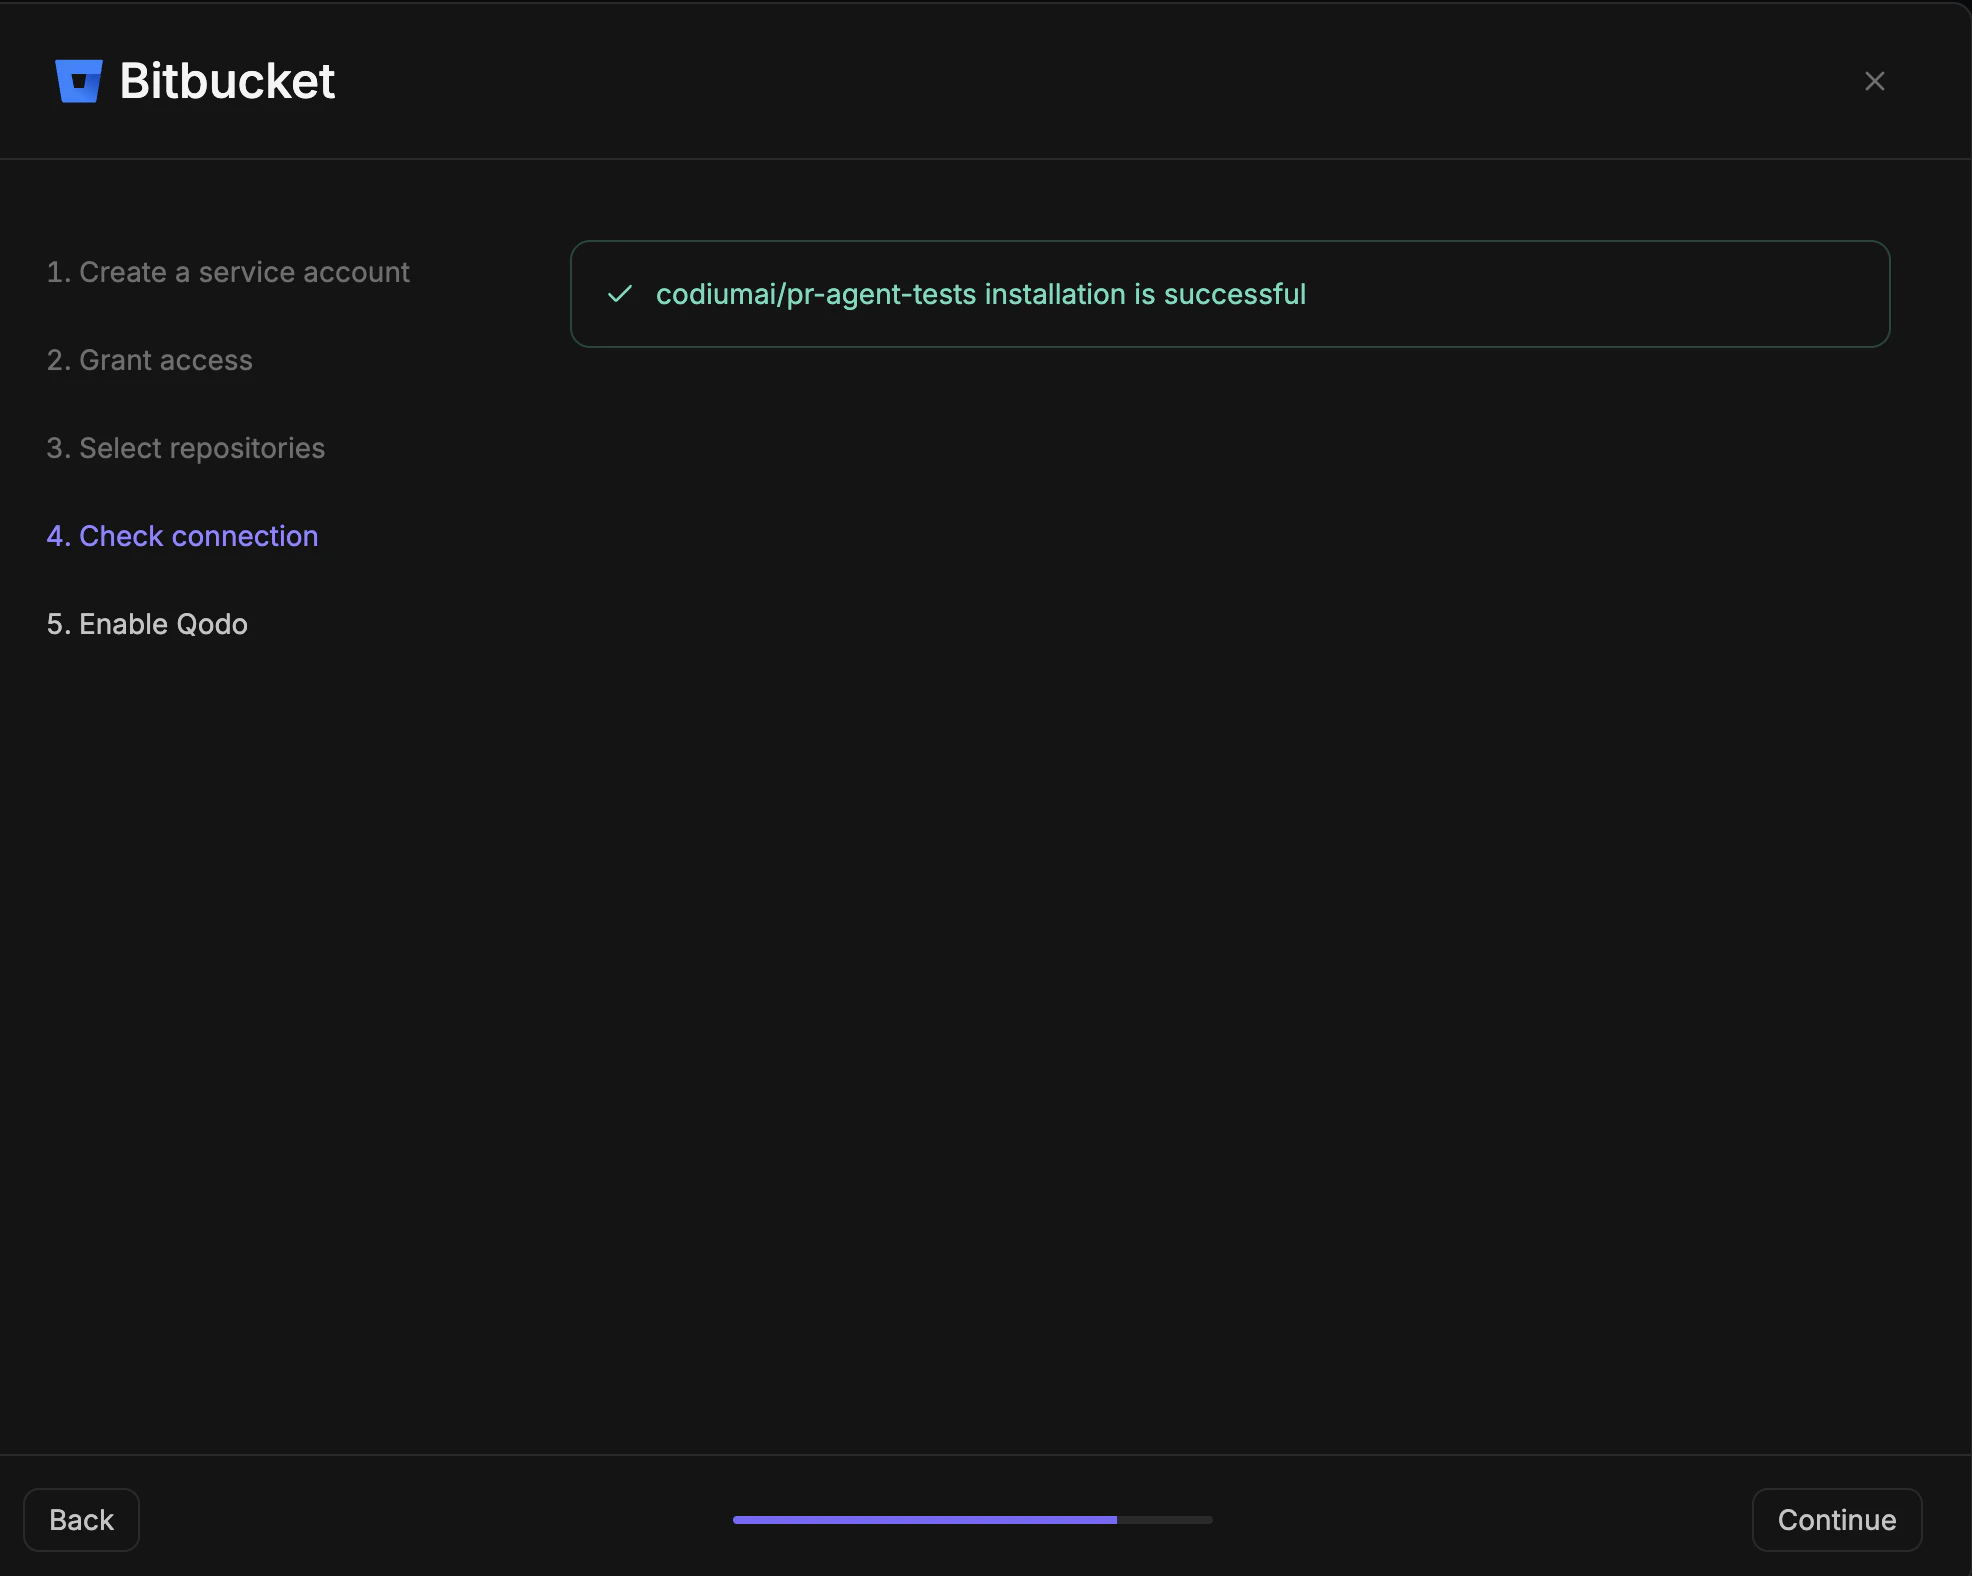Select step 1 Create a service account

pyautogui.click(x=228, y=271)
